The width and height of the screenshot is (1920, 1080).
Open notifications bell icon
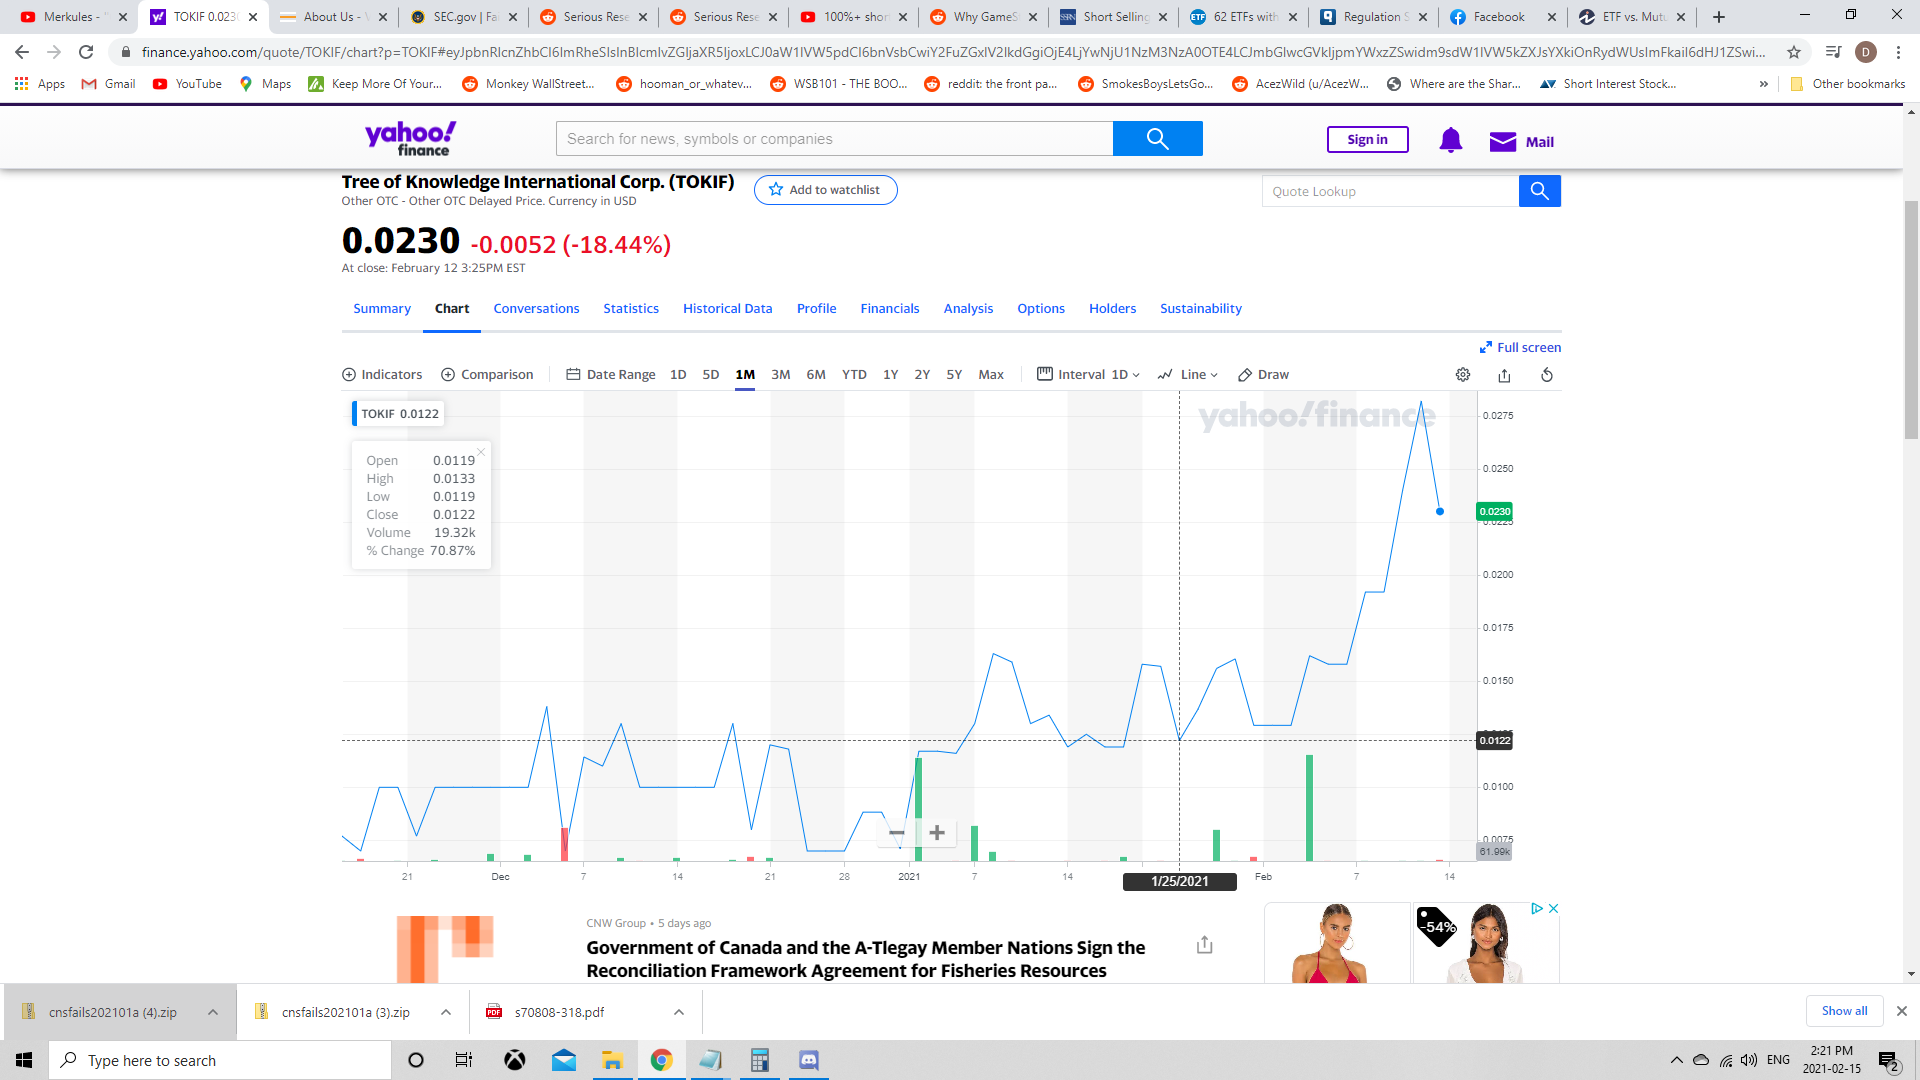[x=1451, y=141]
